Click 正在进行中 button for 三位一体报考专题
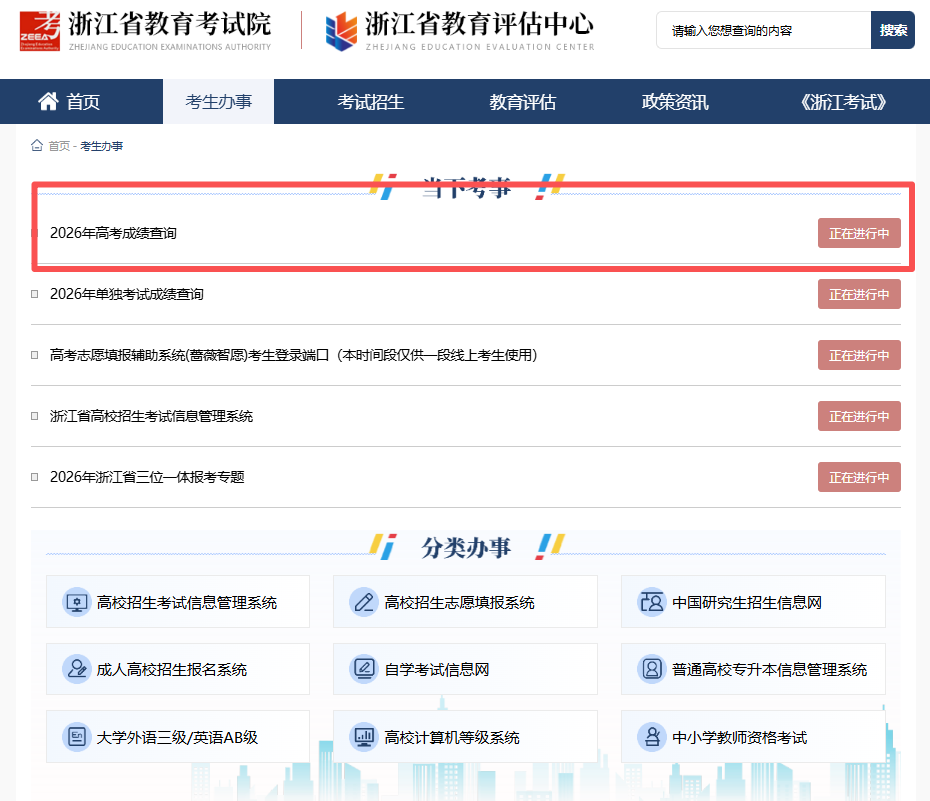 click(859, 477)
